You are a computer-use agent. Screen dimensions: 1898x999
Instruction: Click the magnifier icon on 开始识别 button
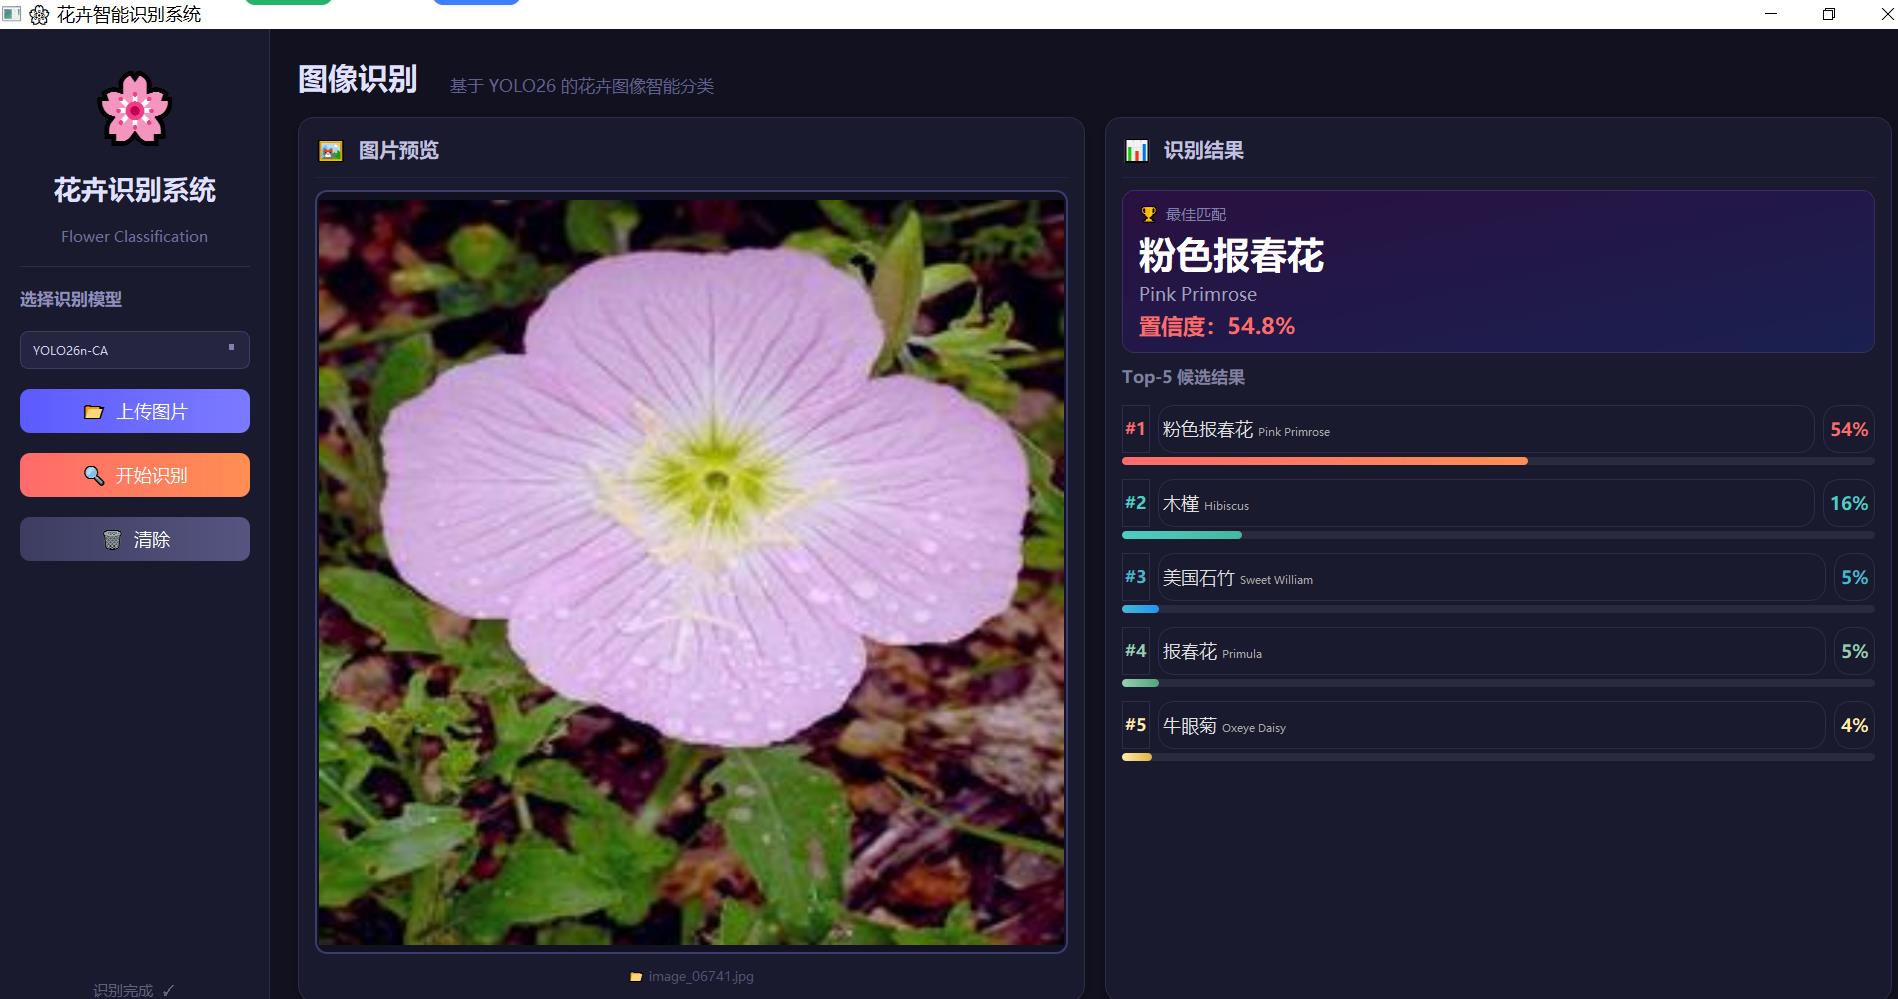click(95, 475)
